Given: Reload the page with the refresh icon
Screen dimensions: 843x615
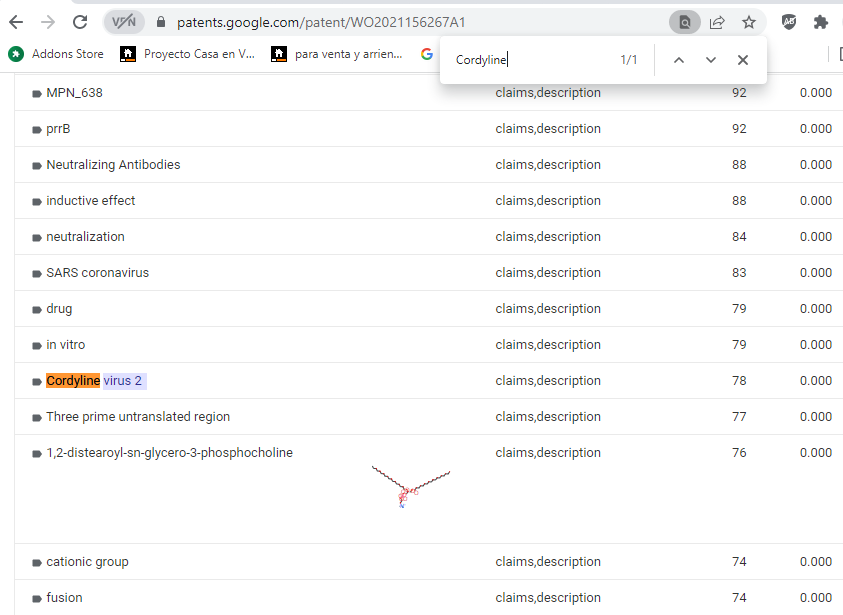Looking at the screenshot, I should (x=80, y=22).
